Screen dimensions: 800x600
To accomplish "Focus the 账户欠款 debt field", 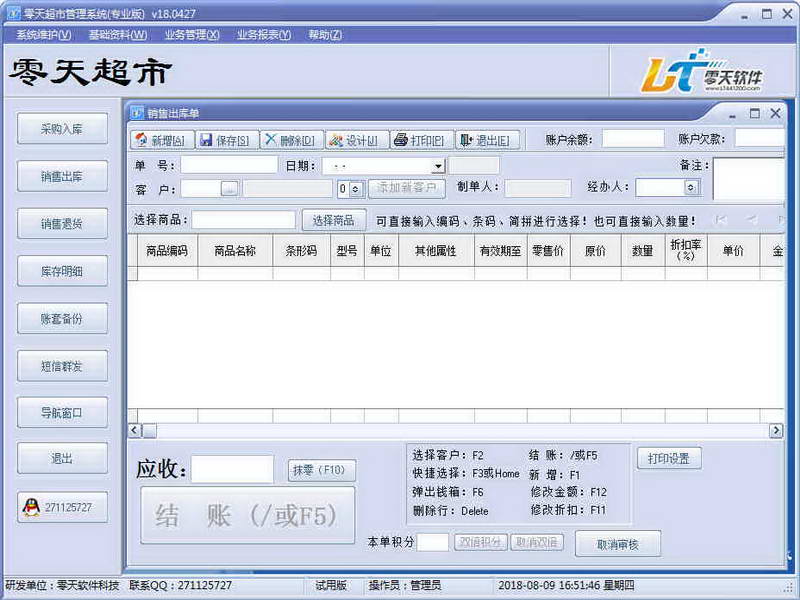I will tap(759, 139).
